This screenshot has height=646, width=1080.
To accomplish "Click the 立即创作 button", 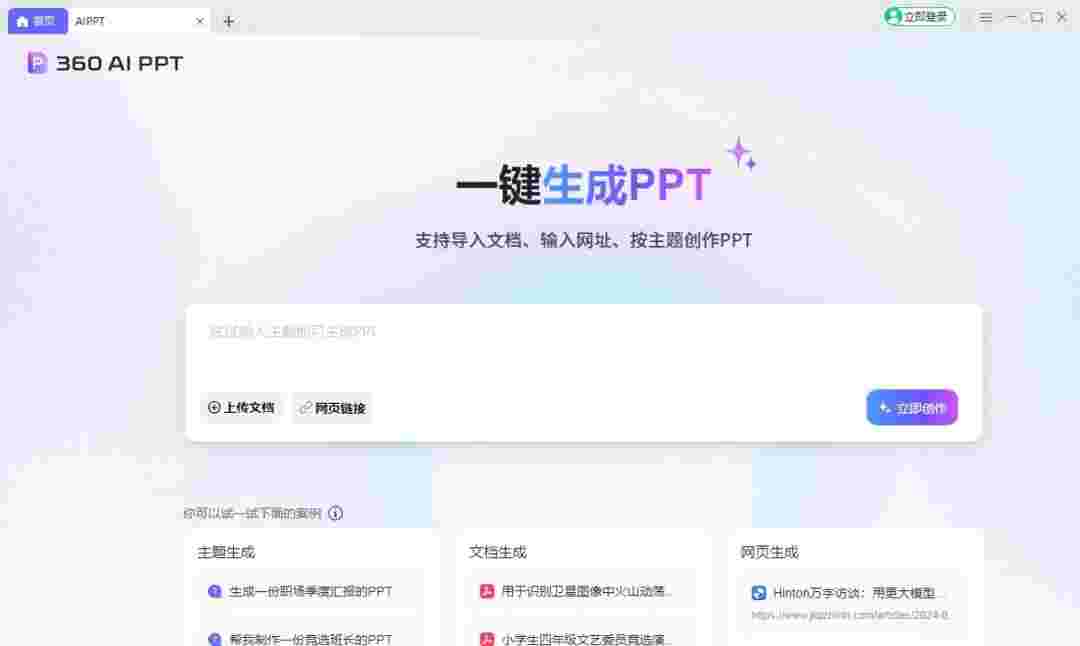I will click(911, 407).
